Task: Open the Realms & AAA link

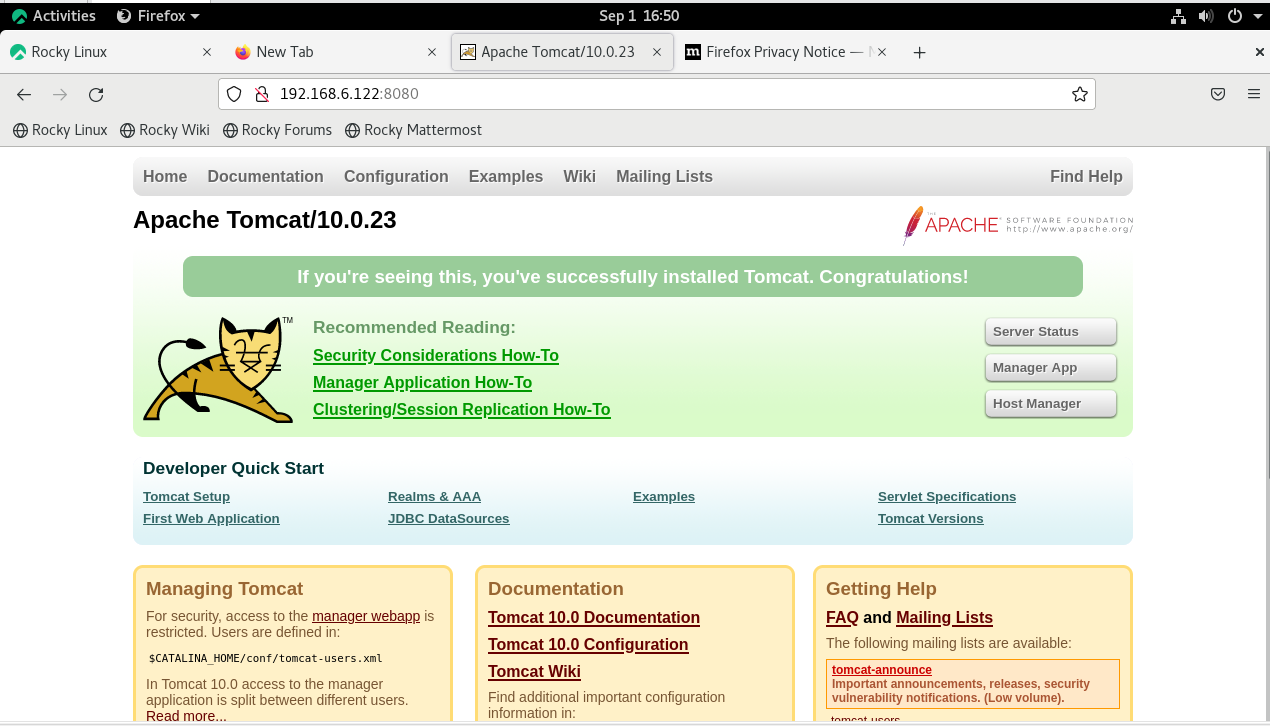Action: click(434, 497)
